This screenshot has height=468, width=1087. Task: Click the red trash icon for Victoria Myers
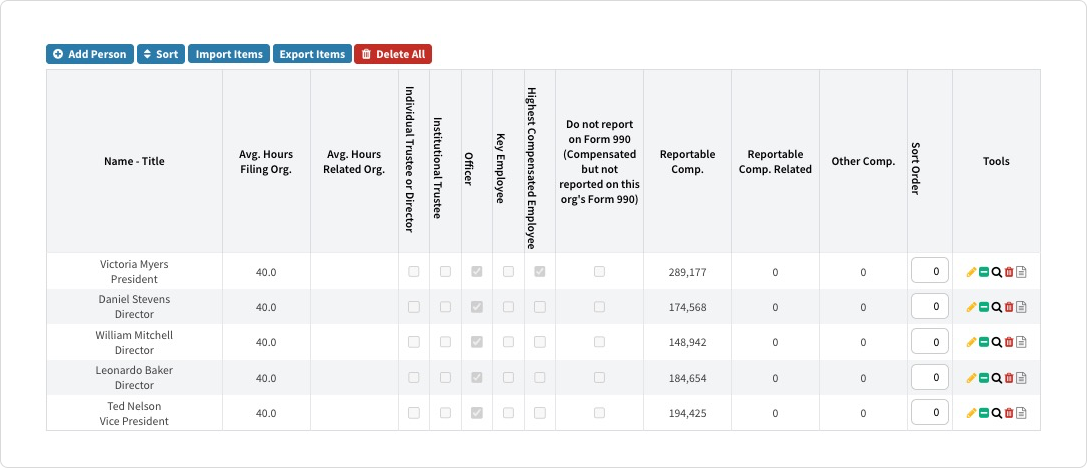point(1009,272)
